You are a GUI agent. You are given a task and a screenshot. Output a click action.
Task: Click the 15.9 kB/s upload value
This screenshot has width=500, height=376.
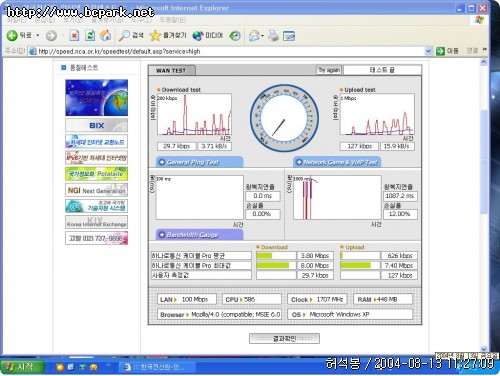click(x=397, y=146)
